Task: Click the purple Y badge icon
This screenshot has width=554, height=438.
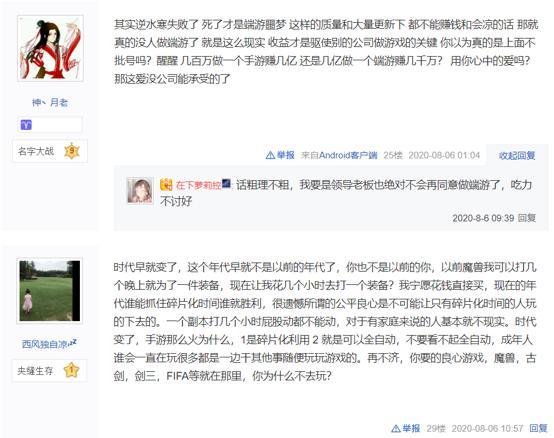Action: tap(26, 125)
